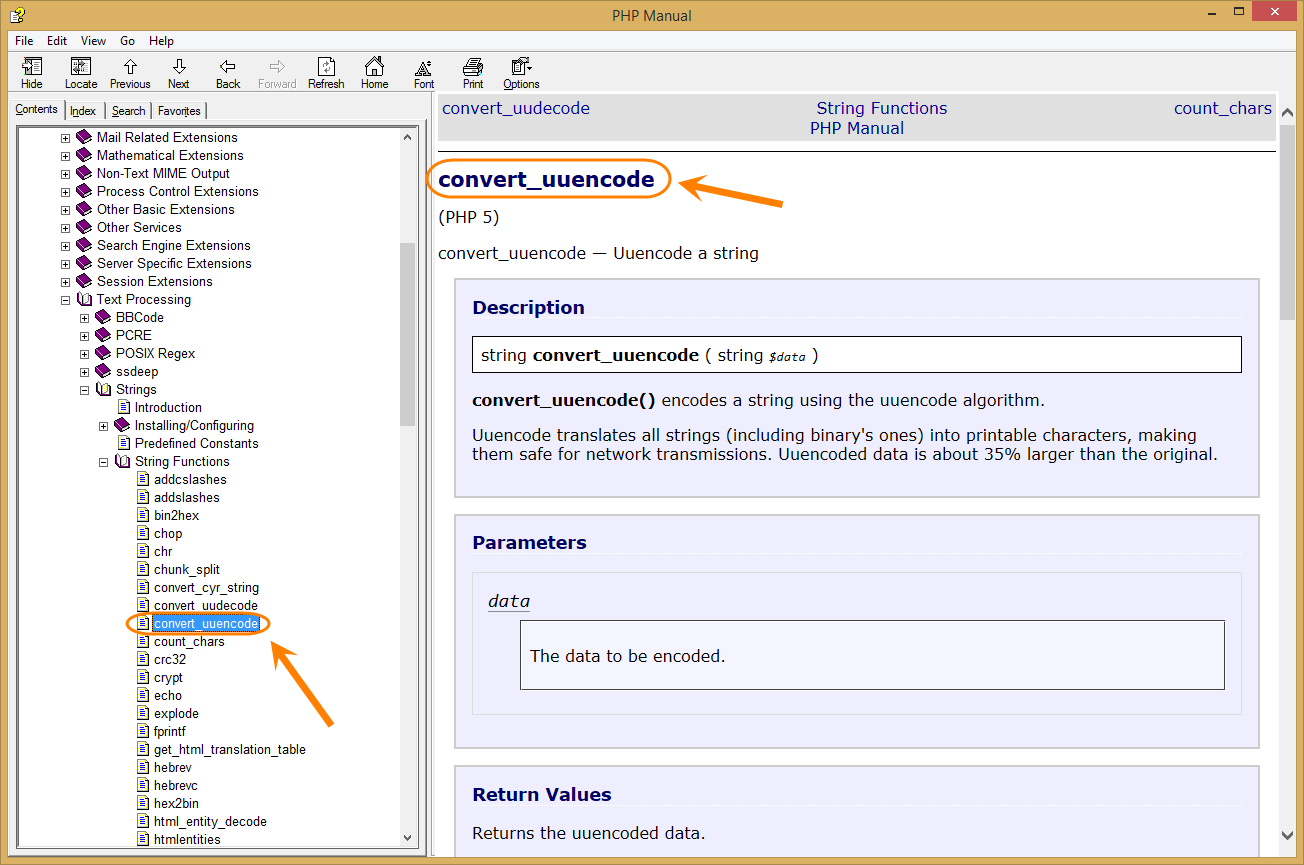
Task: Follow the convert_uudecode header link
Action: click(x=516, y=108)
